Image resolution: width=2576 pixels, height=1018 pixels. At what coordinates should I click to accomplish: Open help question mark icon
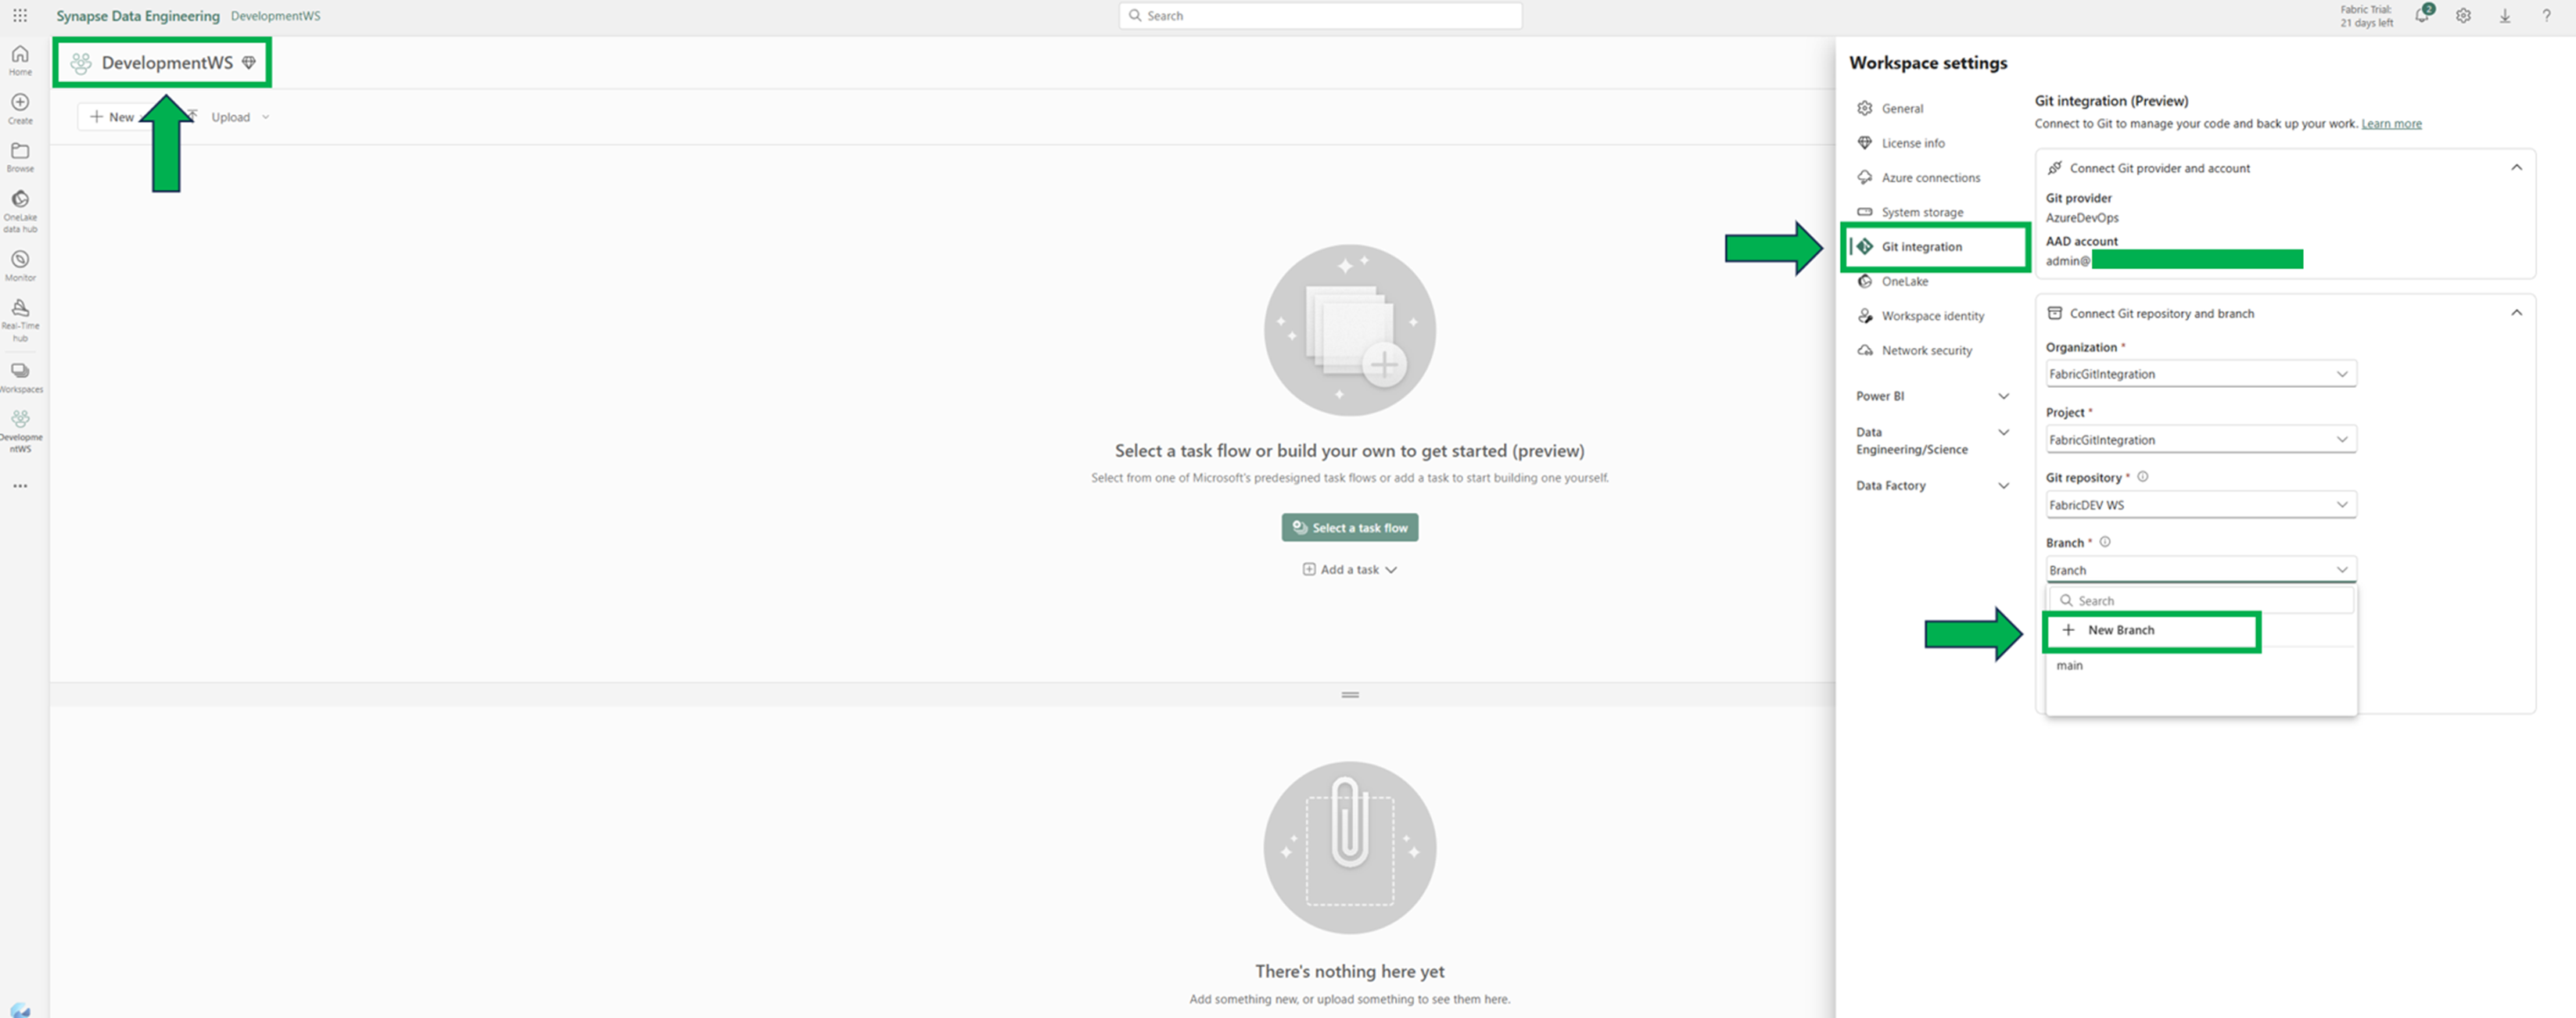pyautogui.click(x=2546, y=16)
